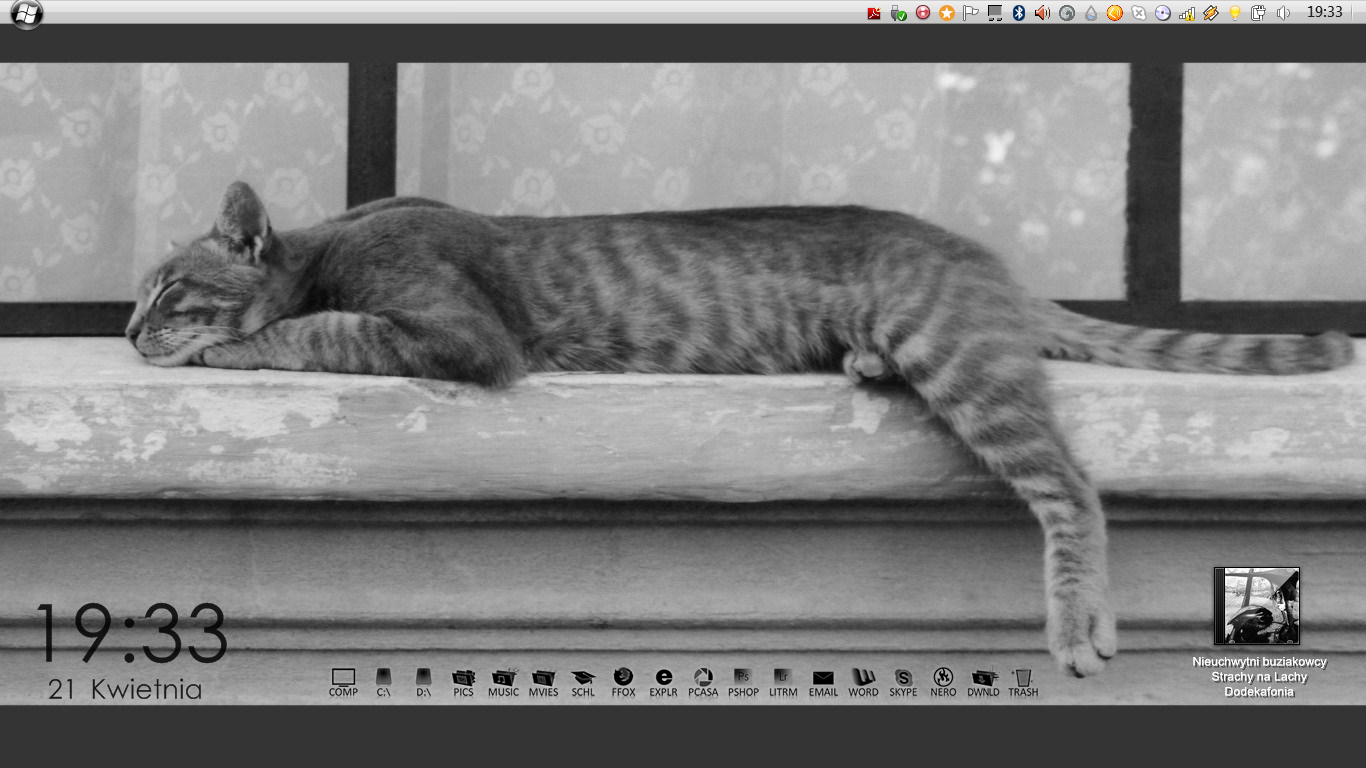
Task: Click the red speaker volume tray icon
Action: click(x=1043, y=13)
